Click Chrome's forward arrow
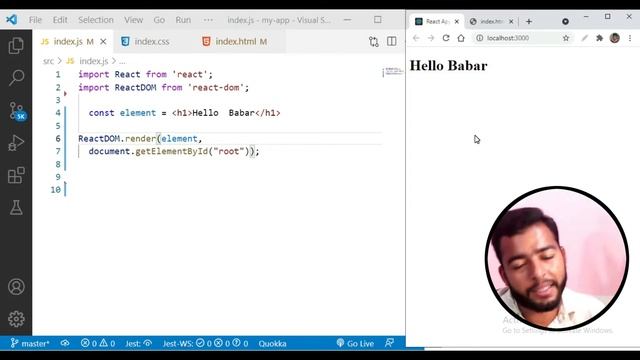640x360 pixels. 431,38
